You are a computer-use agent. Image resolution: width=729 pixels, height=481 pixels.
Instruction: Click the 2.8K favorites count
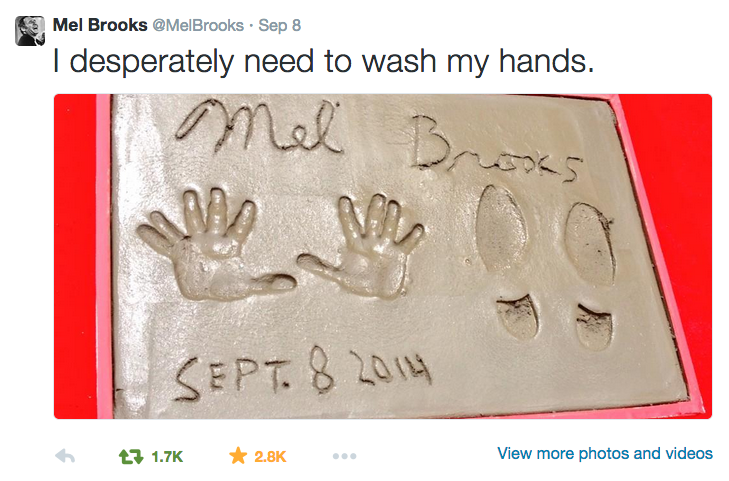click(x=270, y=457)
